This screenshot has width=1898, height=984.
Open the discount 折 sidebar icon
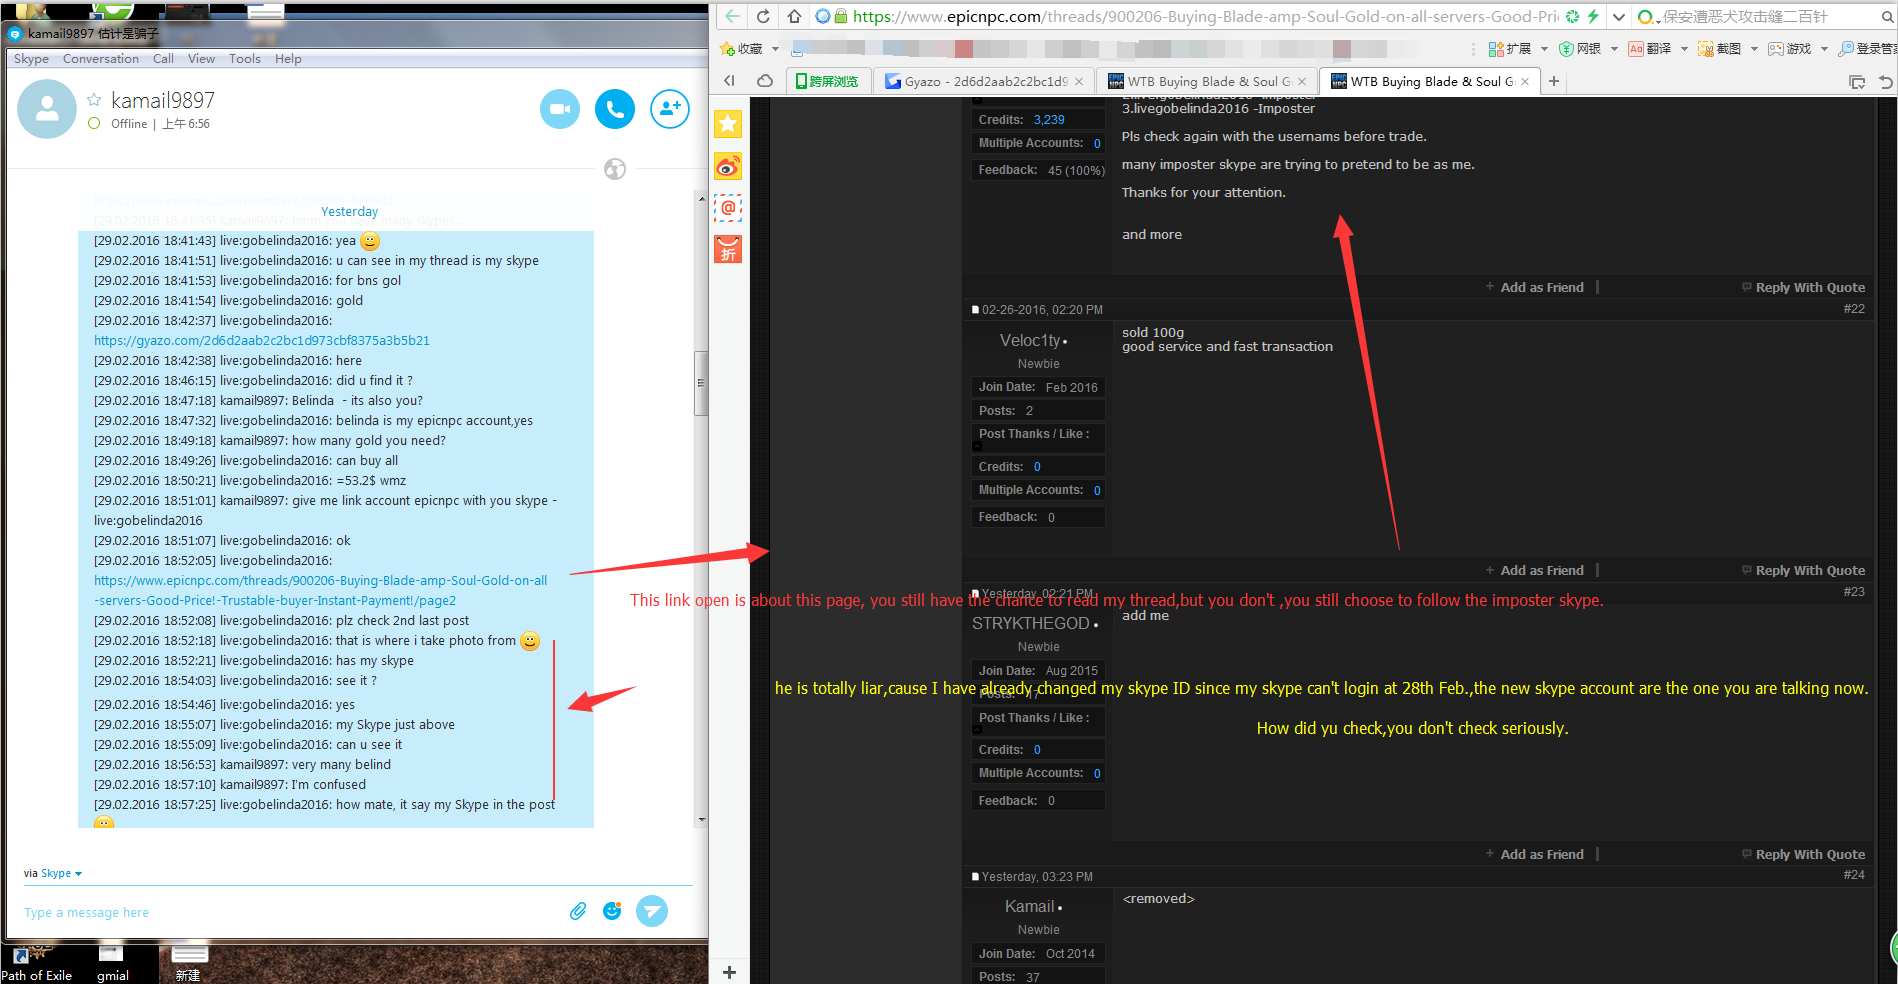728,250
